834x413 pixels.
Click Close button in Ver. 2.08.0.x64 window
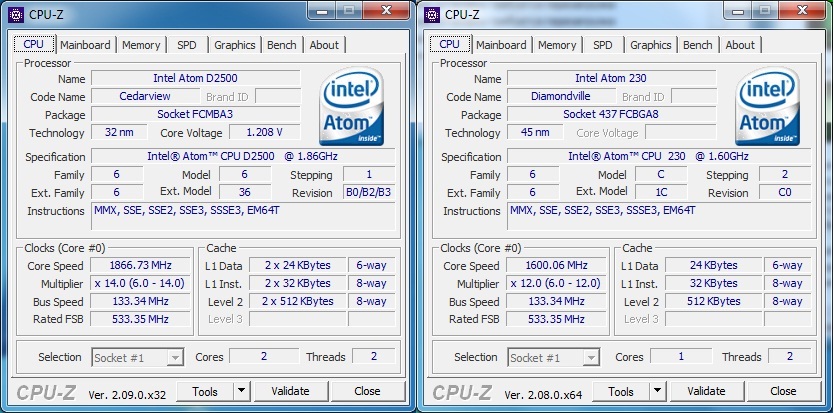(783, 391)
